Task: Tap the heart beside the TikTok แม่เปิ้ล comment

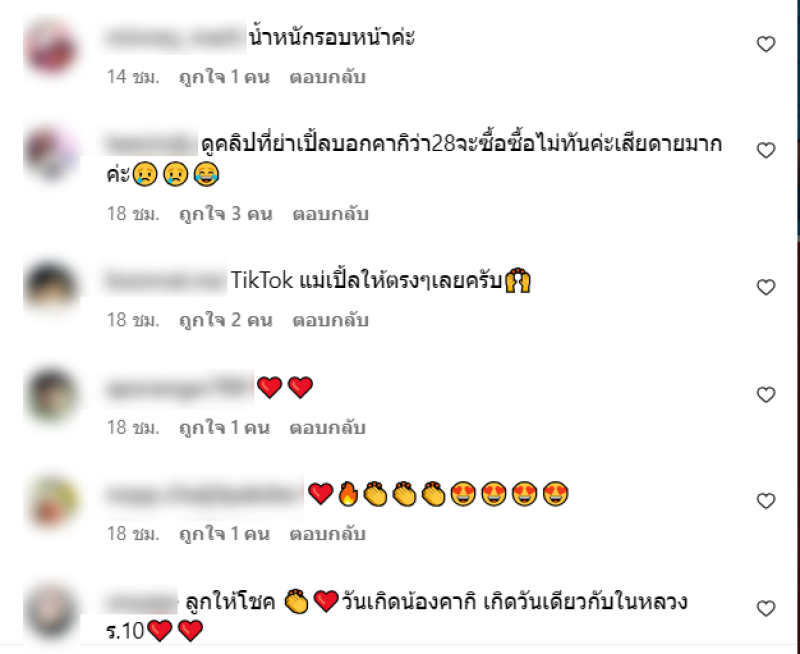Action: (x=766, y=287)
